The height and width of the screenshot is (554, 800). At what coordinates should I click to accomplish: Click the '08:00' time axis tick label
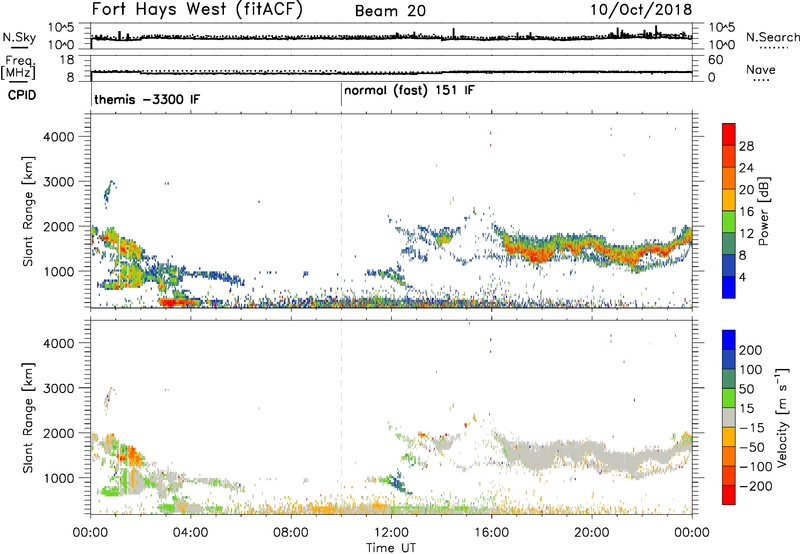(x=291, y=533)
